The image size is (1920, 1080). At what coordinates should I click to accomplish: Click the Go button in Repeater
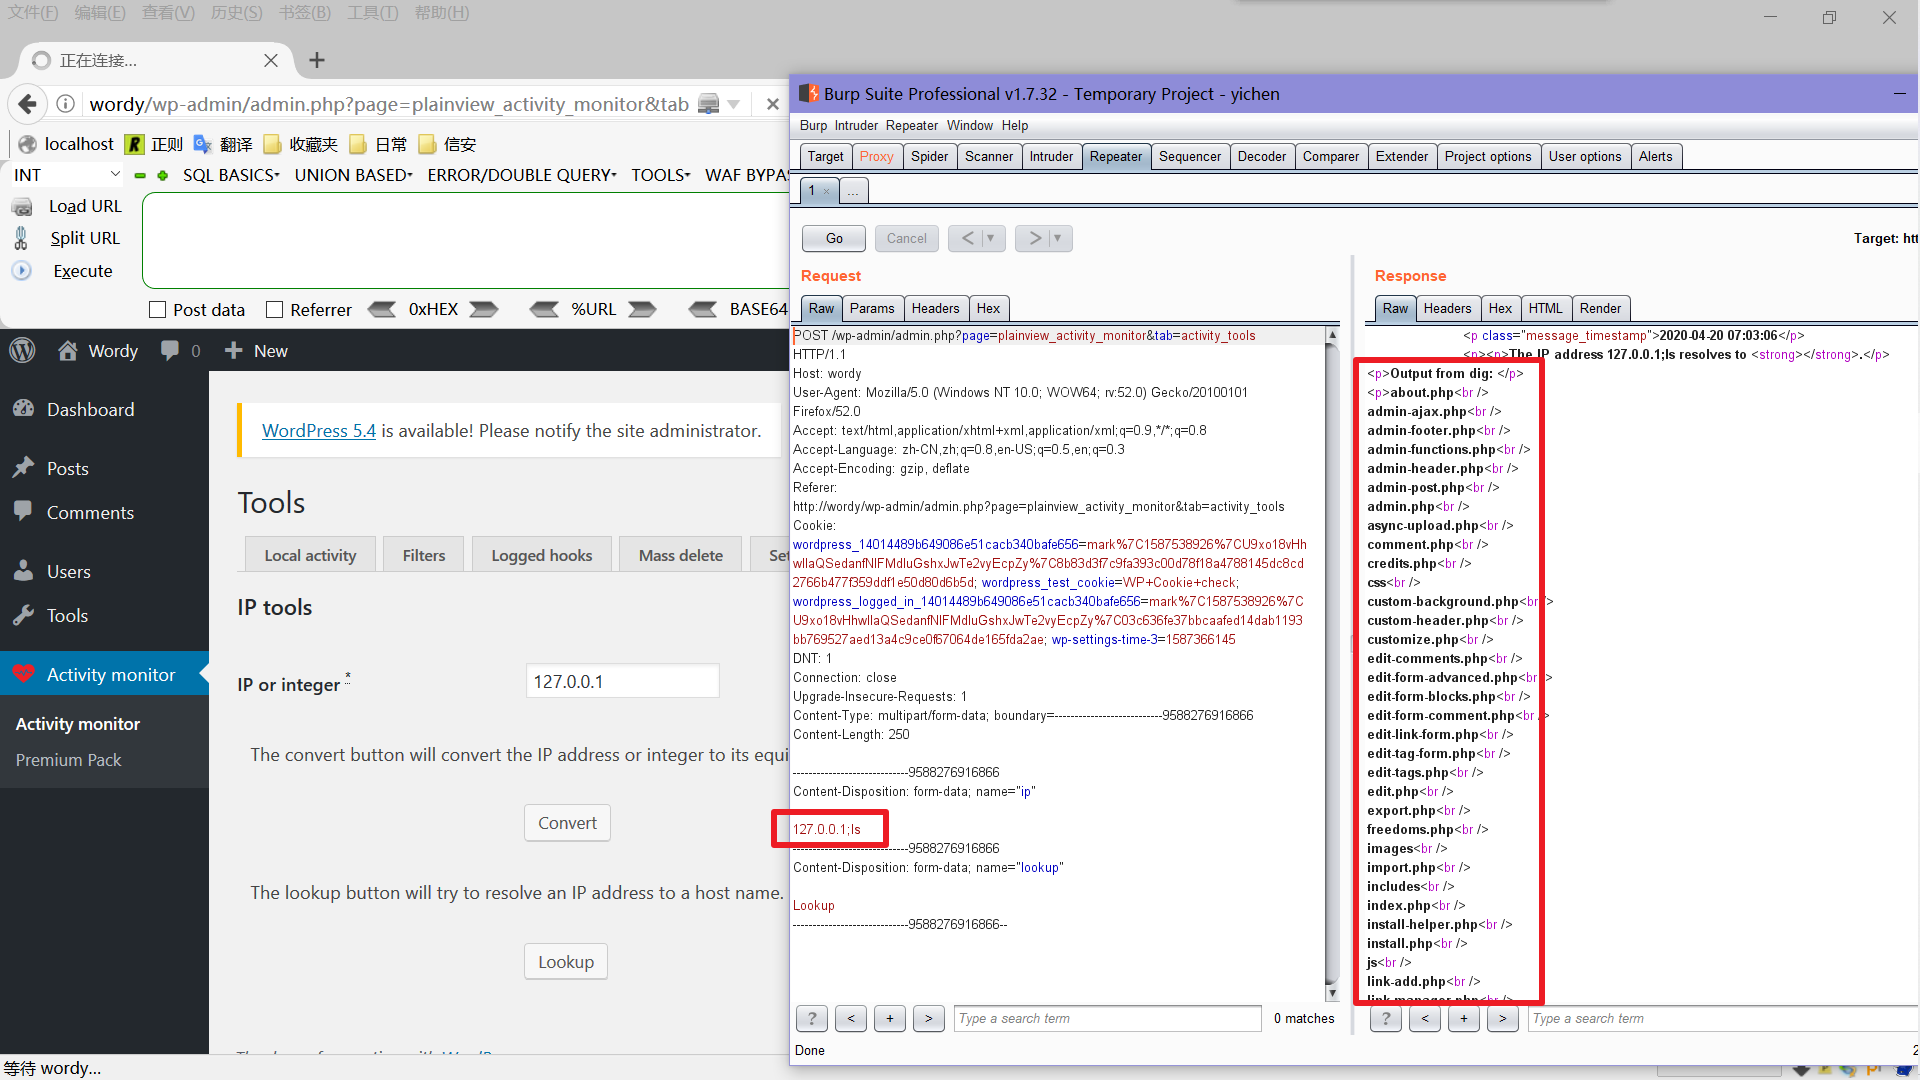tap(834, 238)
